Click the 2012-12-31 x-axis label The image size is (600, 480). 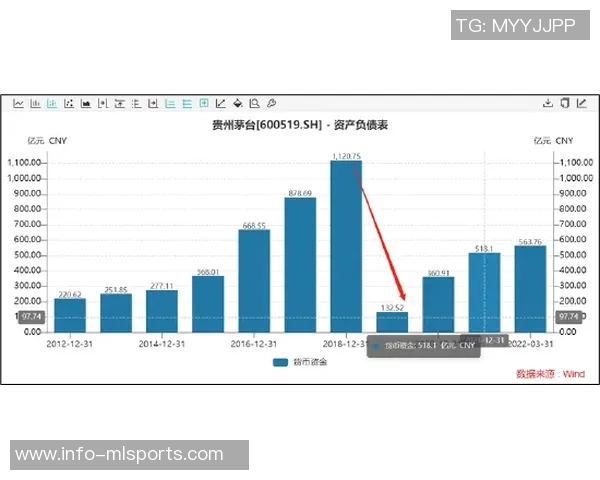point(70,344)
